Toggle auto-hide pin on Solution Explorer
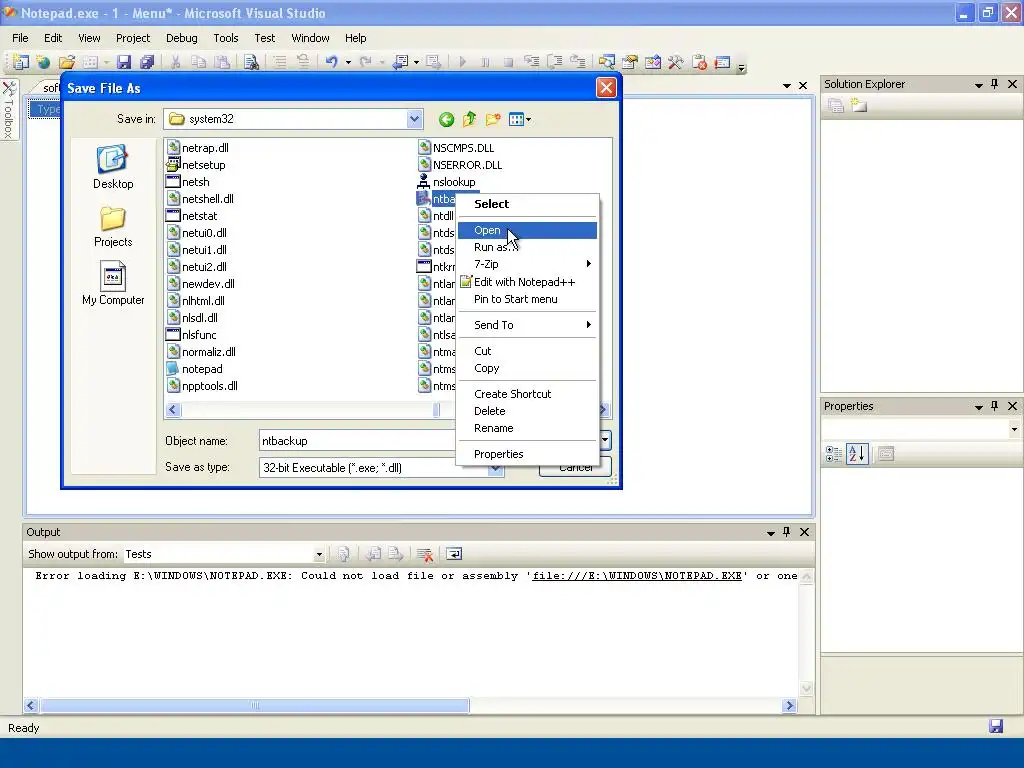 click(995, 84)
